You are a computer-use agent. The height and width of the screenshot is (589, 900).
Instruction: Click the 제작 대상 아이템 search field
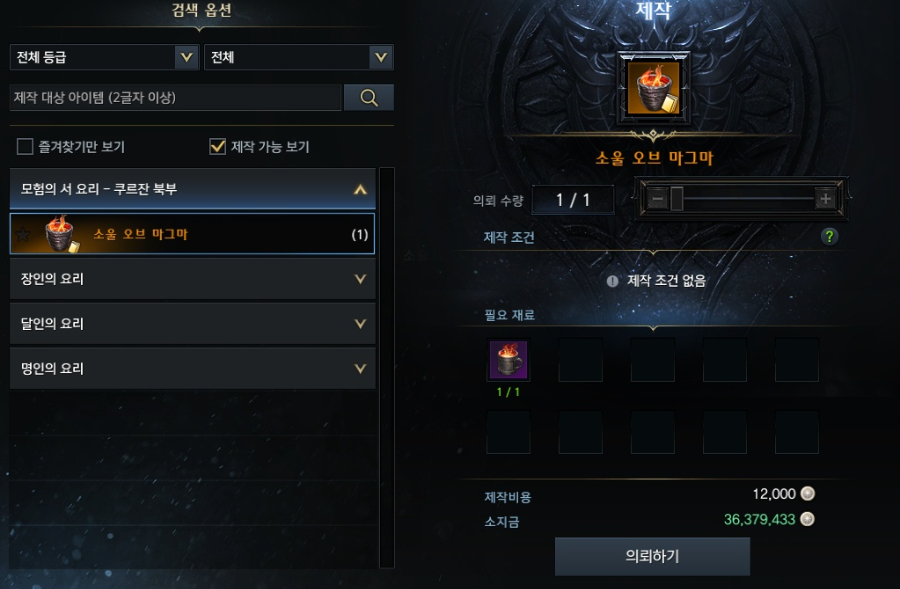[175, 98]
